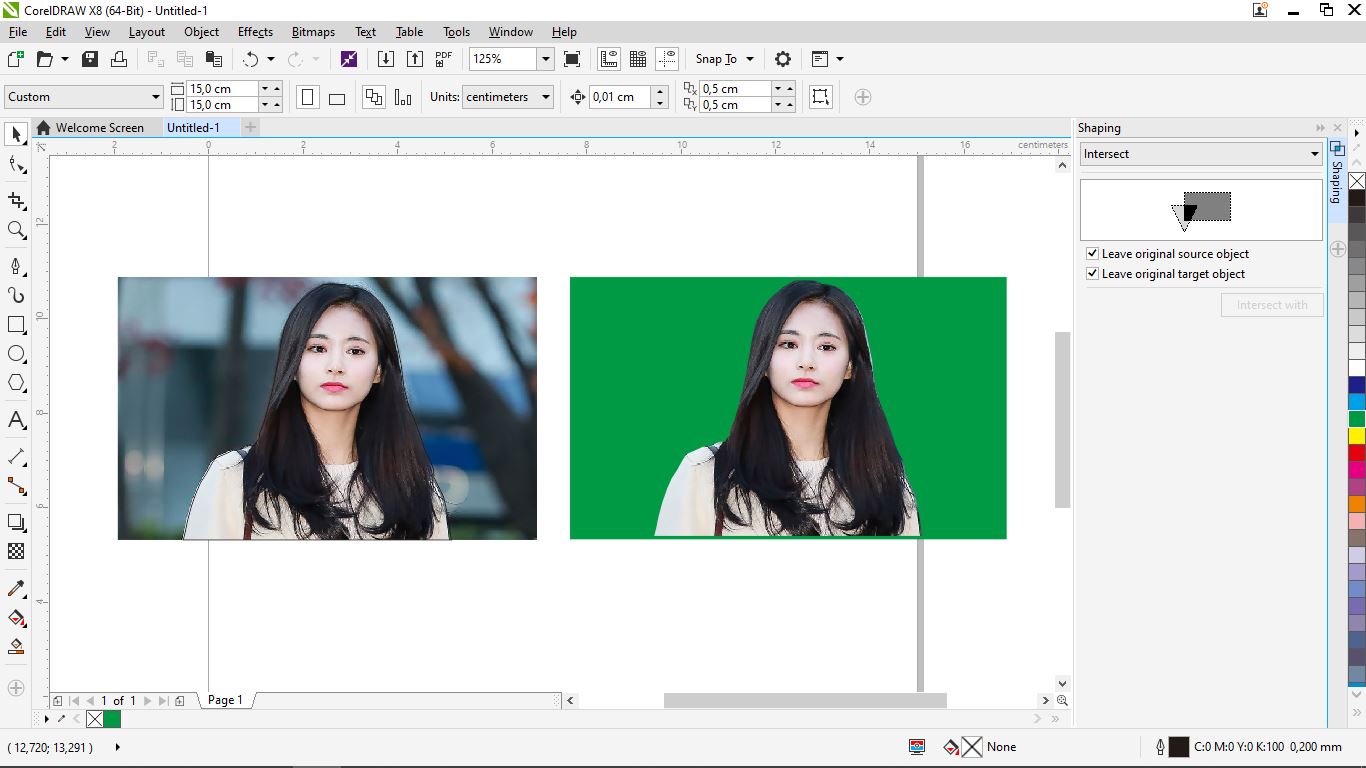Pick the yellow swatch in color palette
The height and width of the screenshot is (768, 1366).
1356,436
